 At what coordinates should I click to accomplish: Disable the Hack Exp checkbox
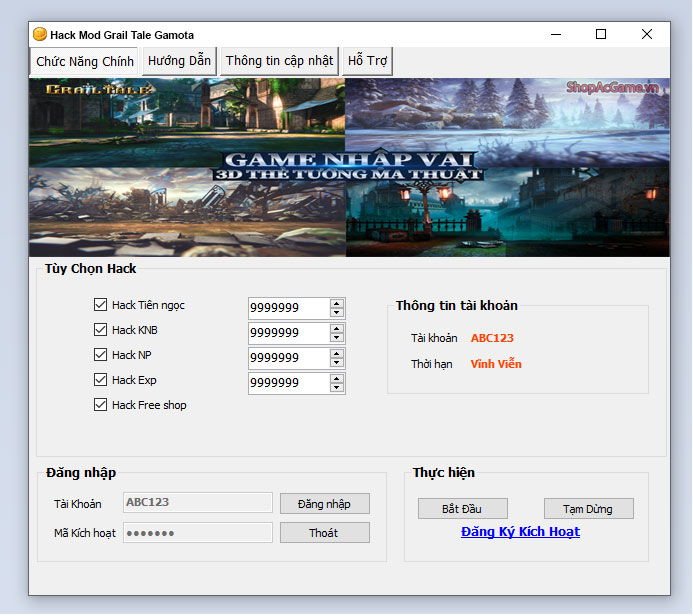point(100,380)
